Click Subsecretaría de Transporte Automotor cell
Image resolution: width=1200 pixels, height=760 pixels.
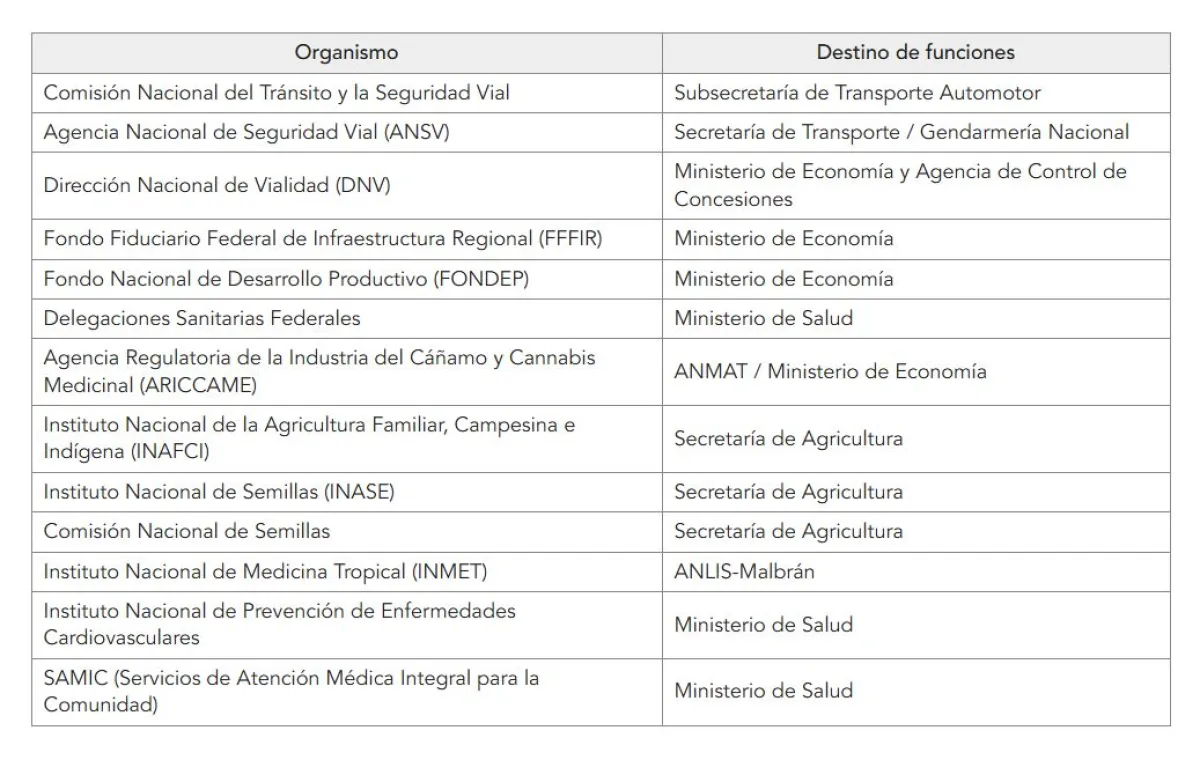[857, 93]
